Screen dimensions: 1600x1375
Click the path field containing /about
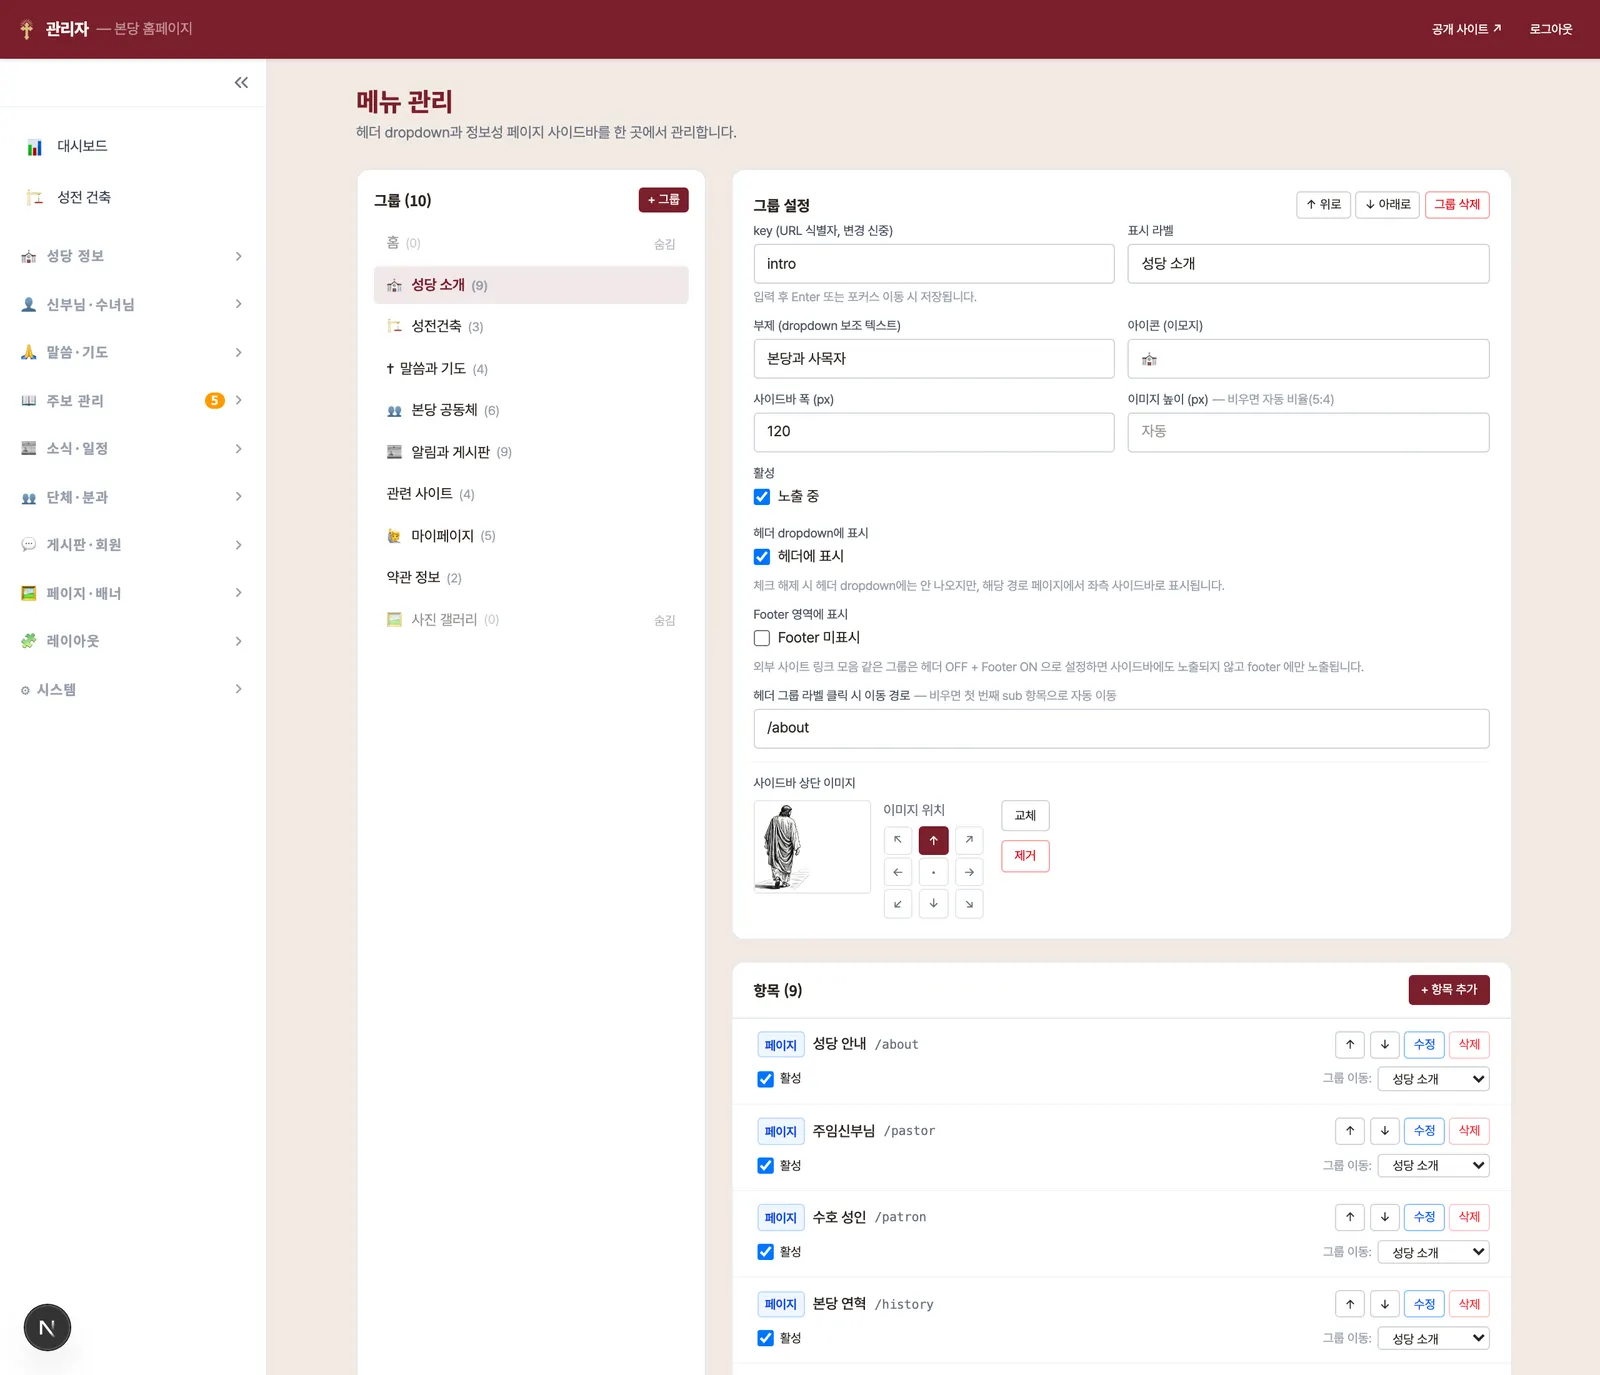pyautogui.click(x=1121, y=729)
